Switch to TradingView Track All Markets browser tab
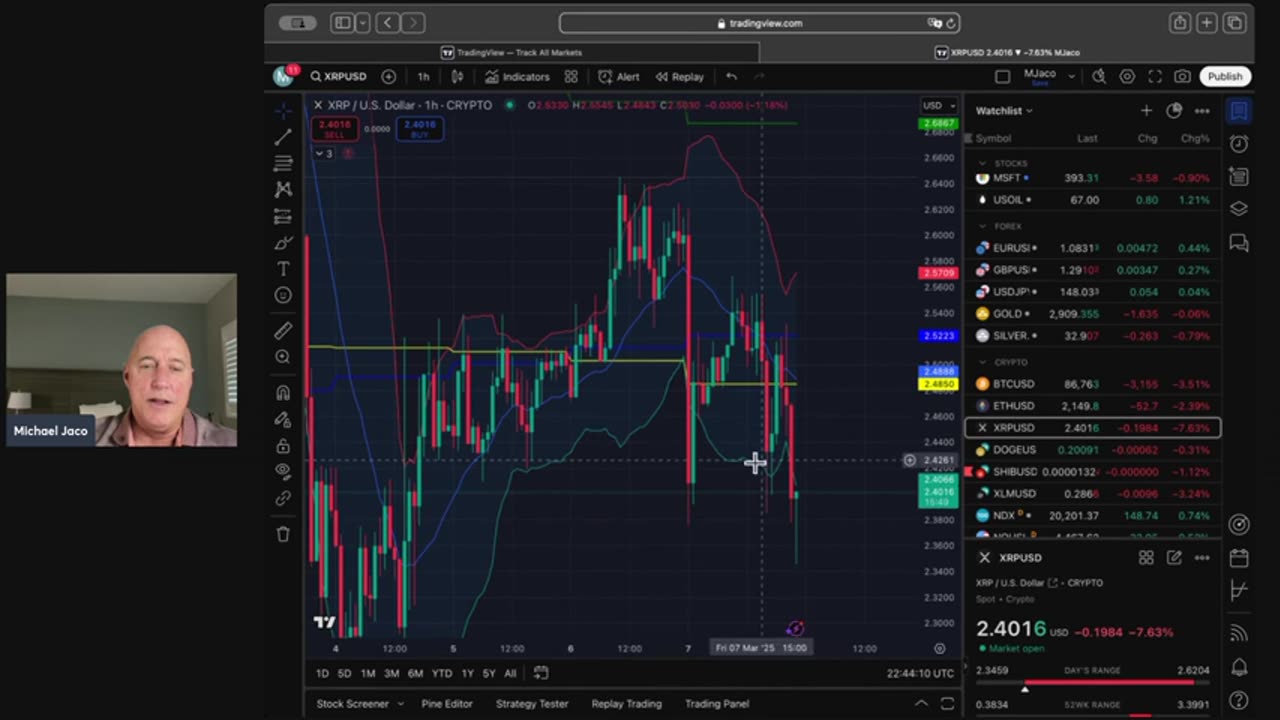Viewport: 1280px width, 720px height. (512, 52)
